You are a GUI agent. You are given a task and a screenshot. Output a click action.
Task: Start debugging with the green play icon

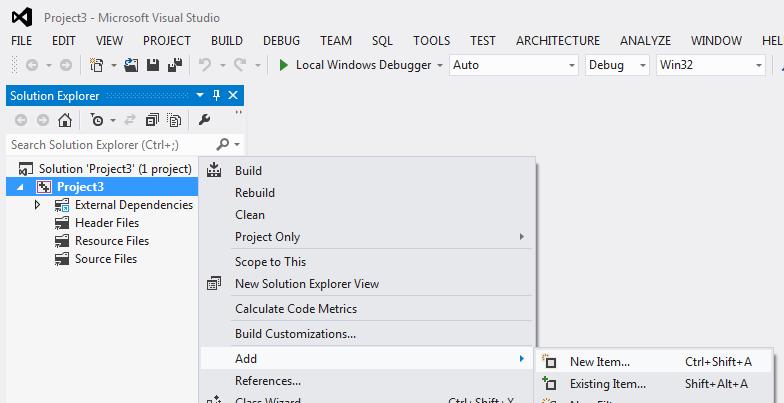[x=284, y=65]
